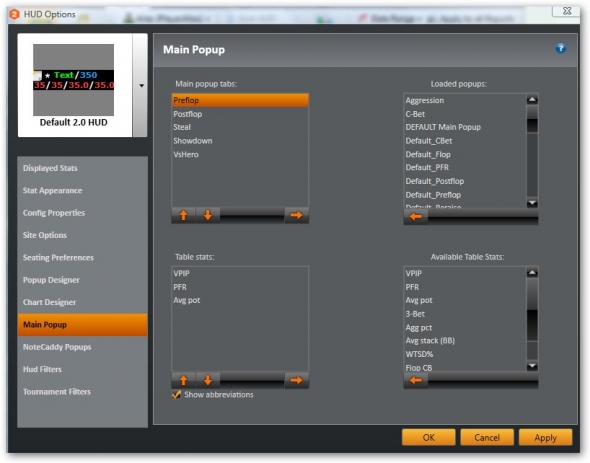Select Agg pct in Available Table Stats
Screen dimensions: 590x463
tap(465, 327)
